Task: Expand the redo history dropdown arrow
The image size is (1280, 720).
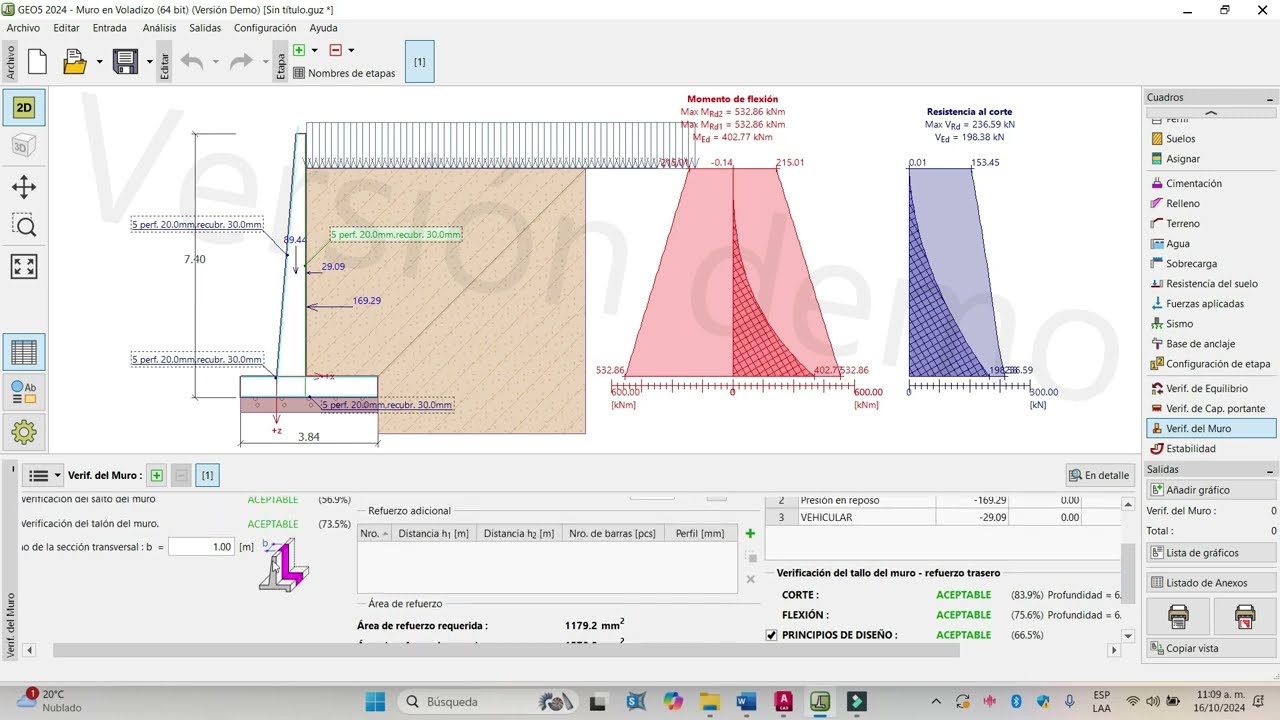Action: point(265,62)
